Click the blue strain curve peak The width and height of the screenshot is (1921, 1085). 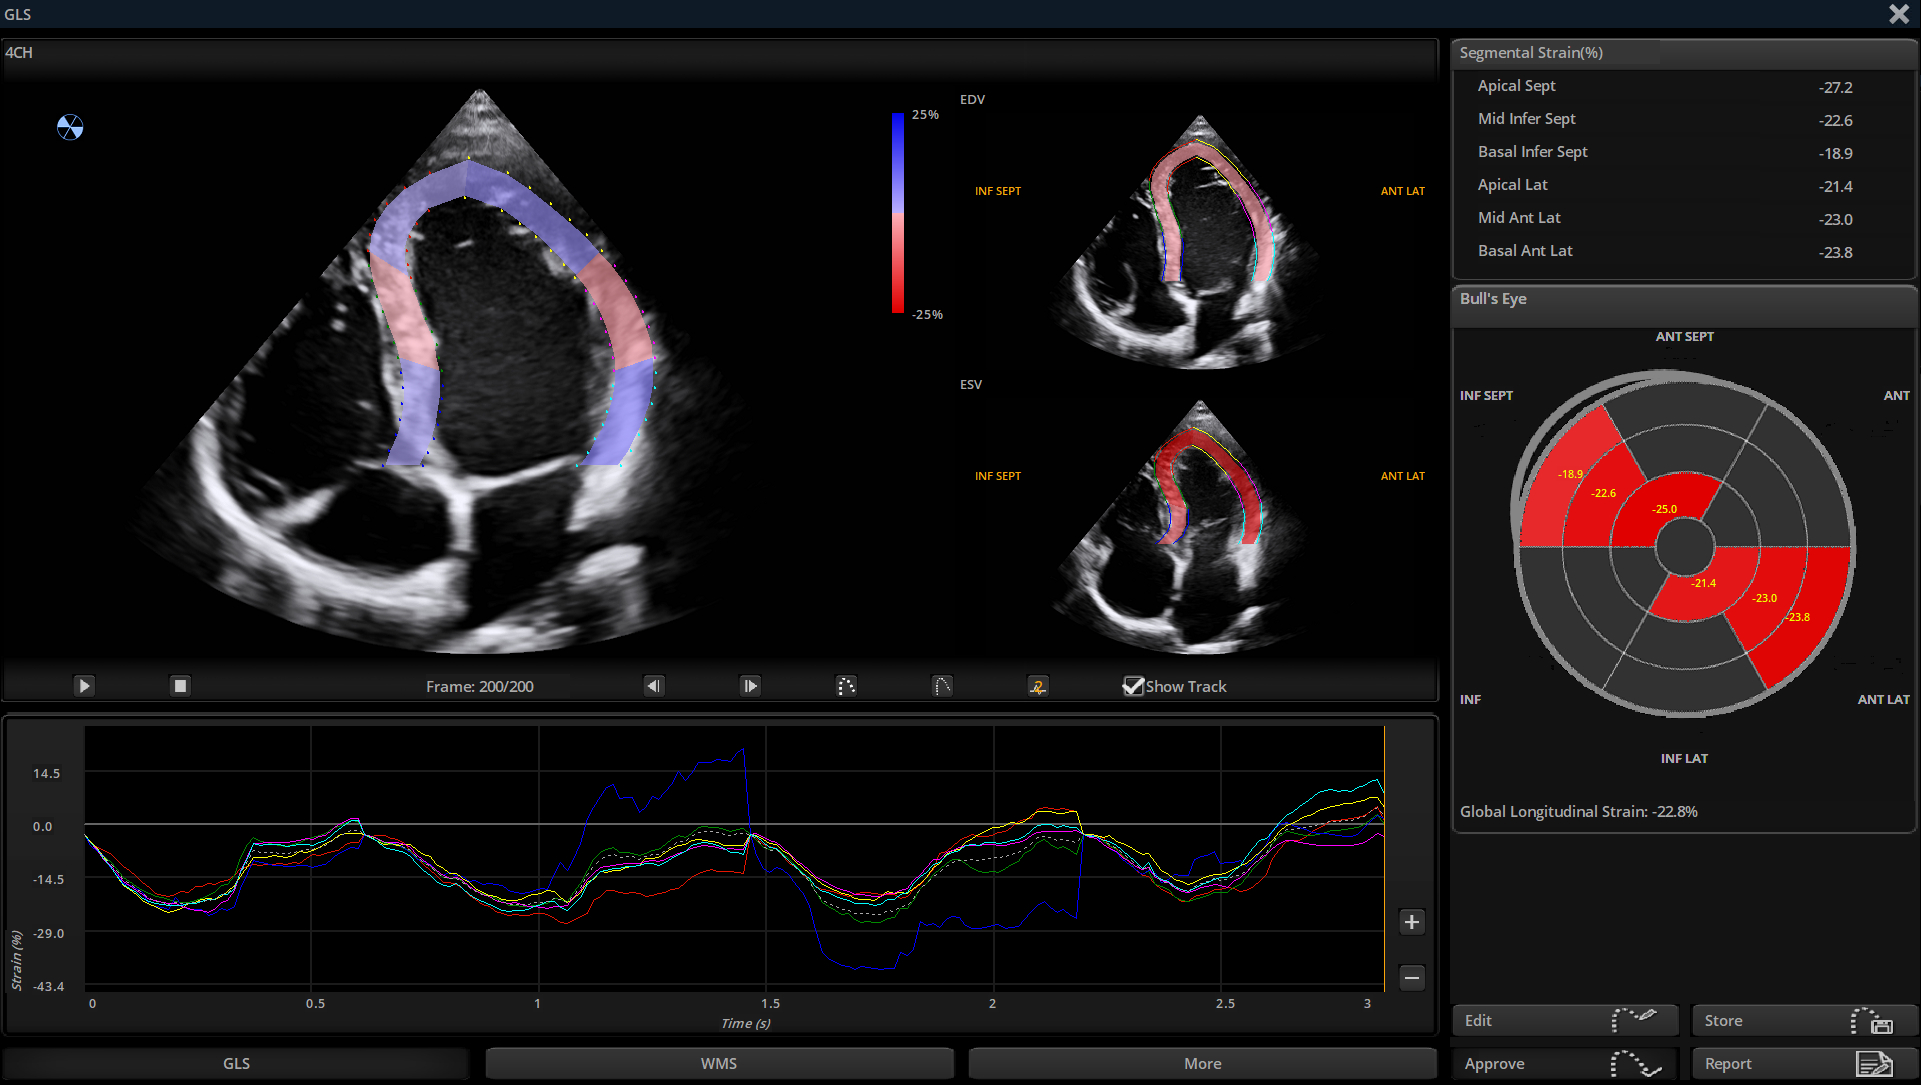(x=742, y=750)
